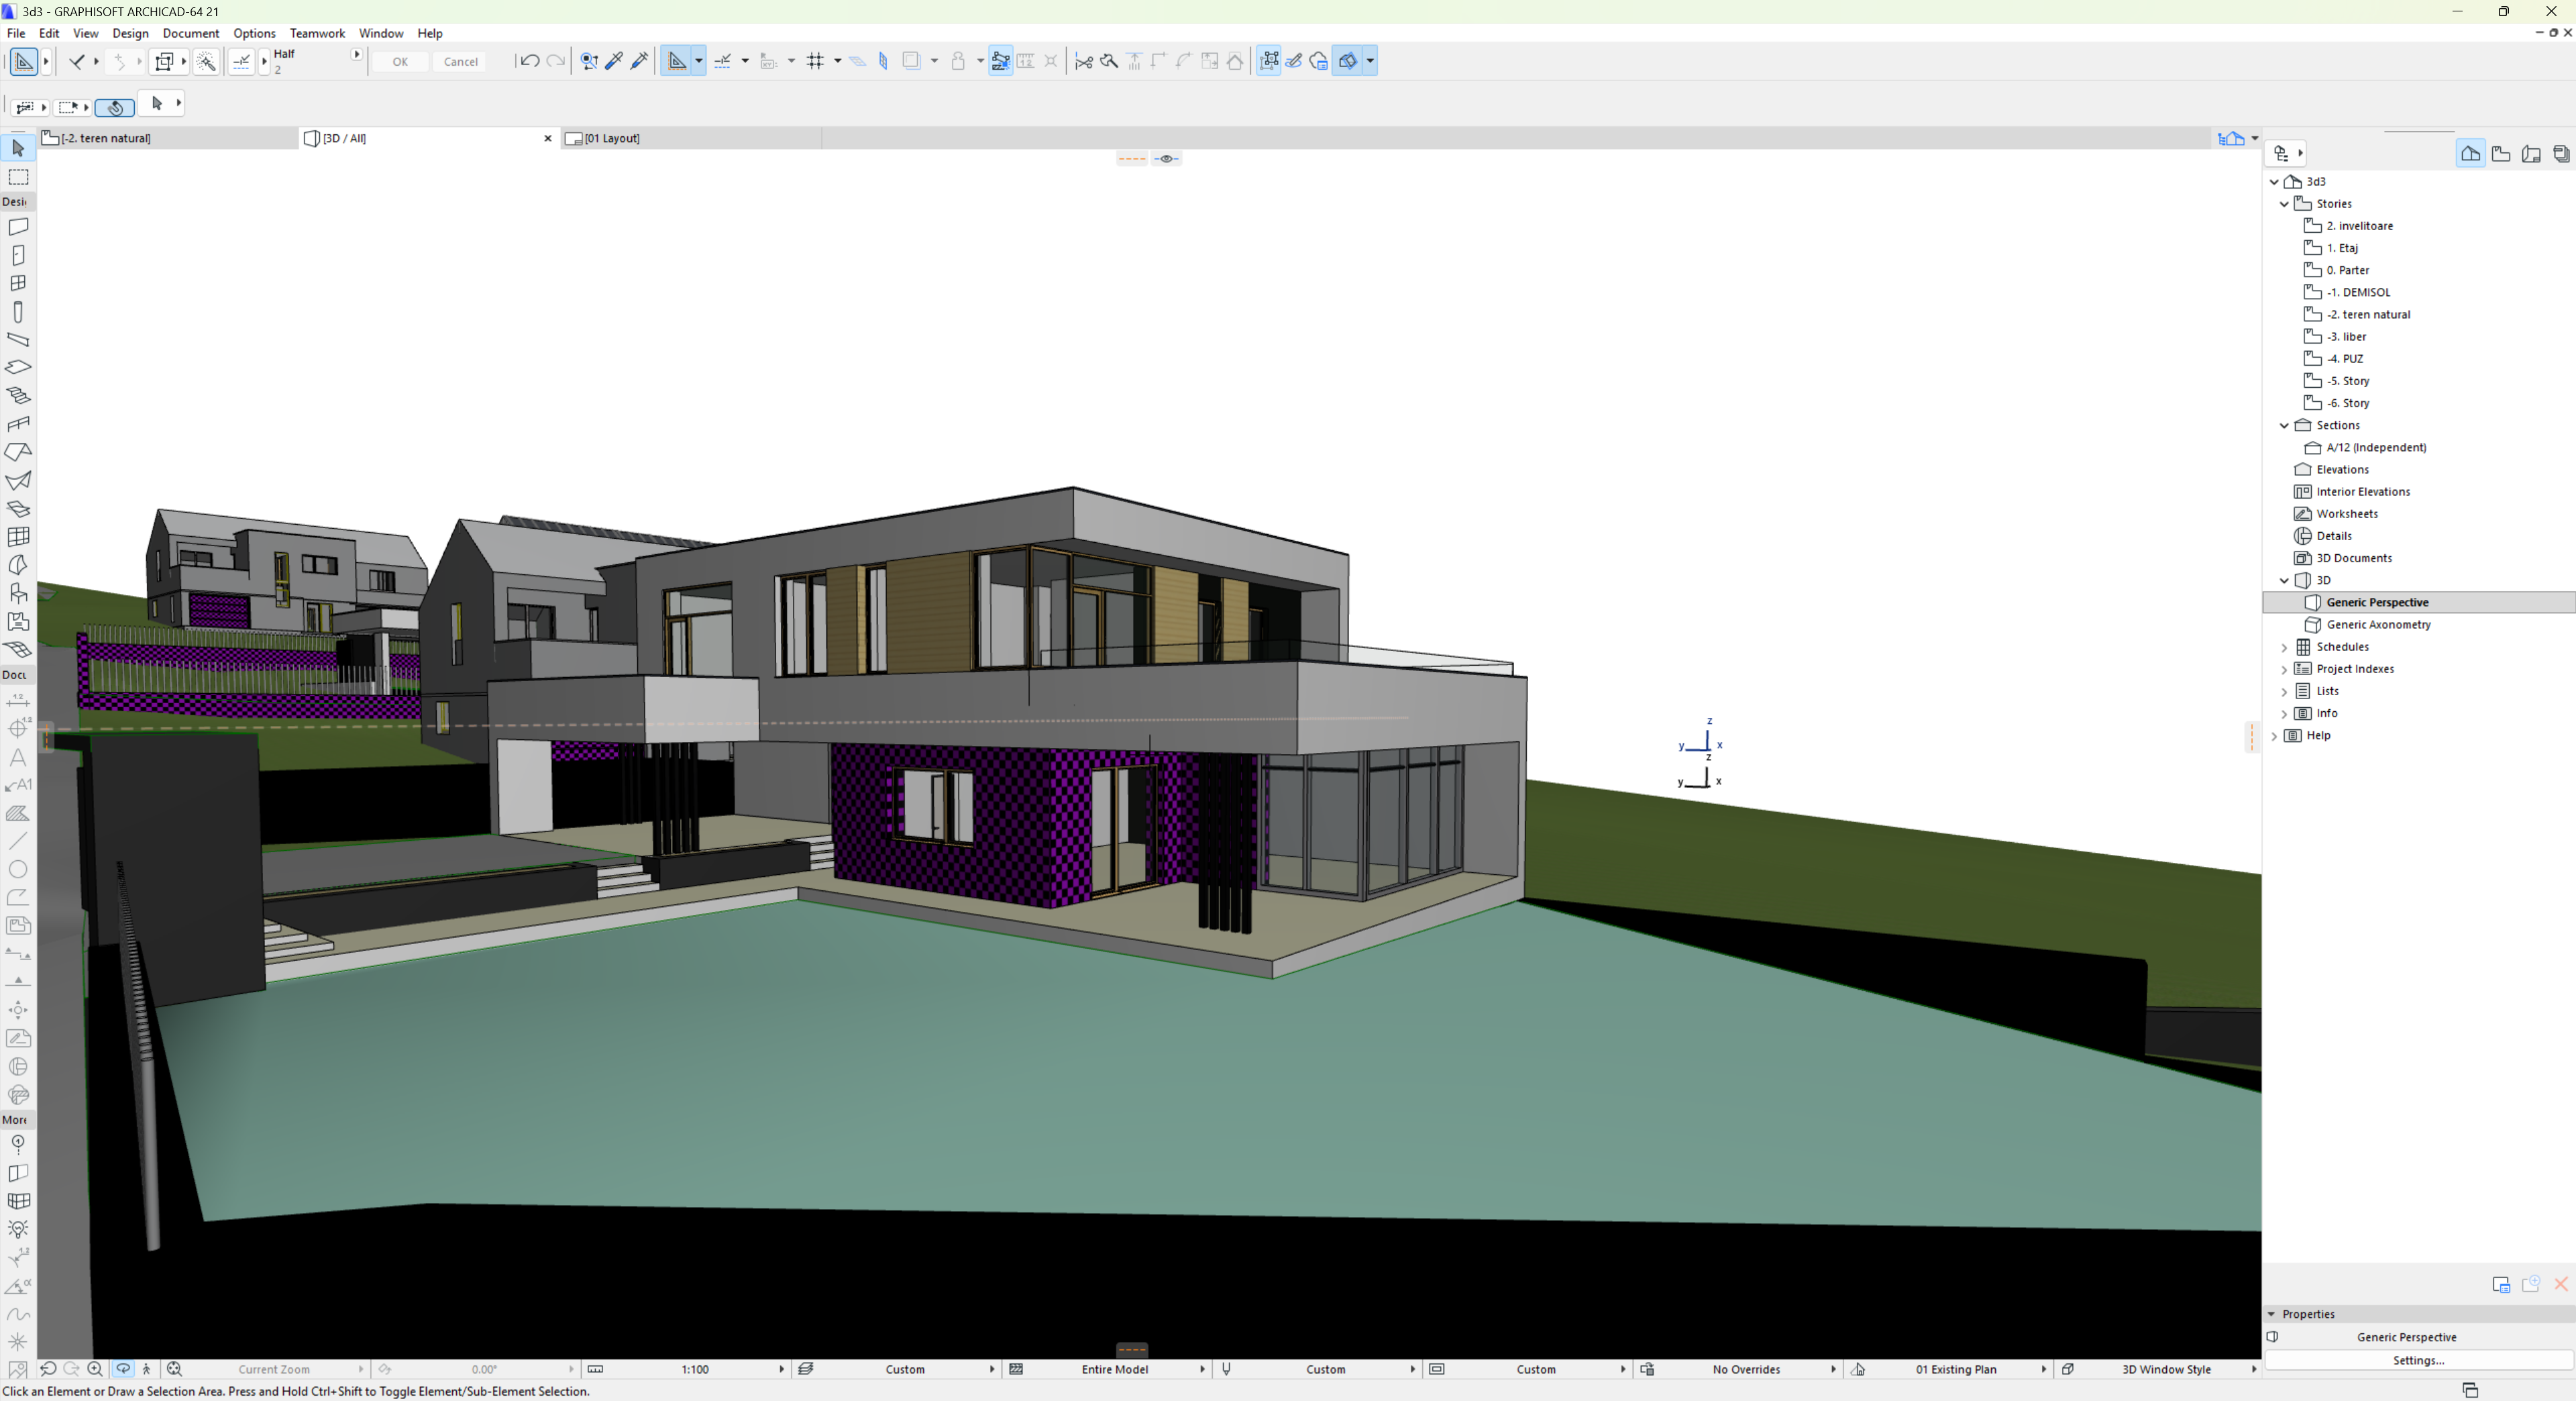Click the scissors Trim icon
Screen dimensions: 2576x1401
(1083, 61)
